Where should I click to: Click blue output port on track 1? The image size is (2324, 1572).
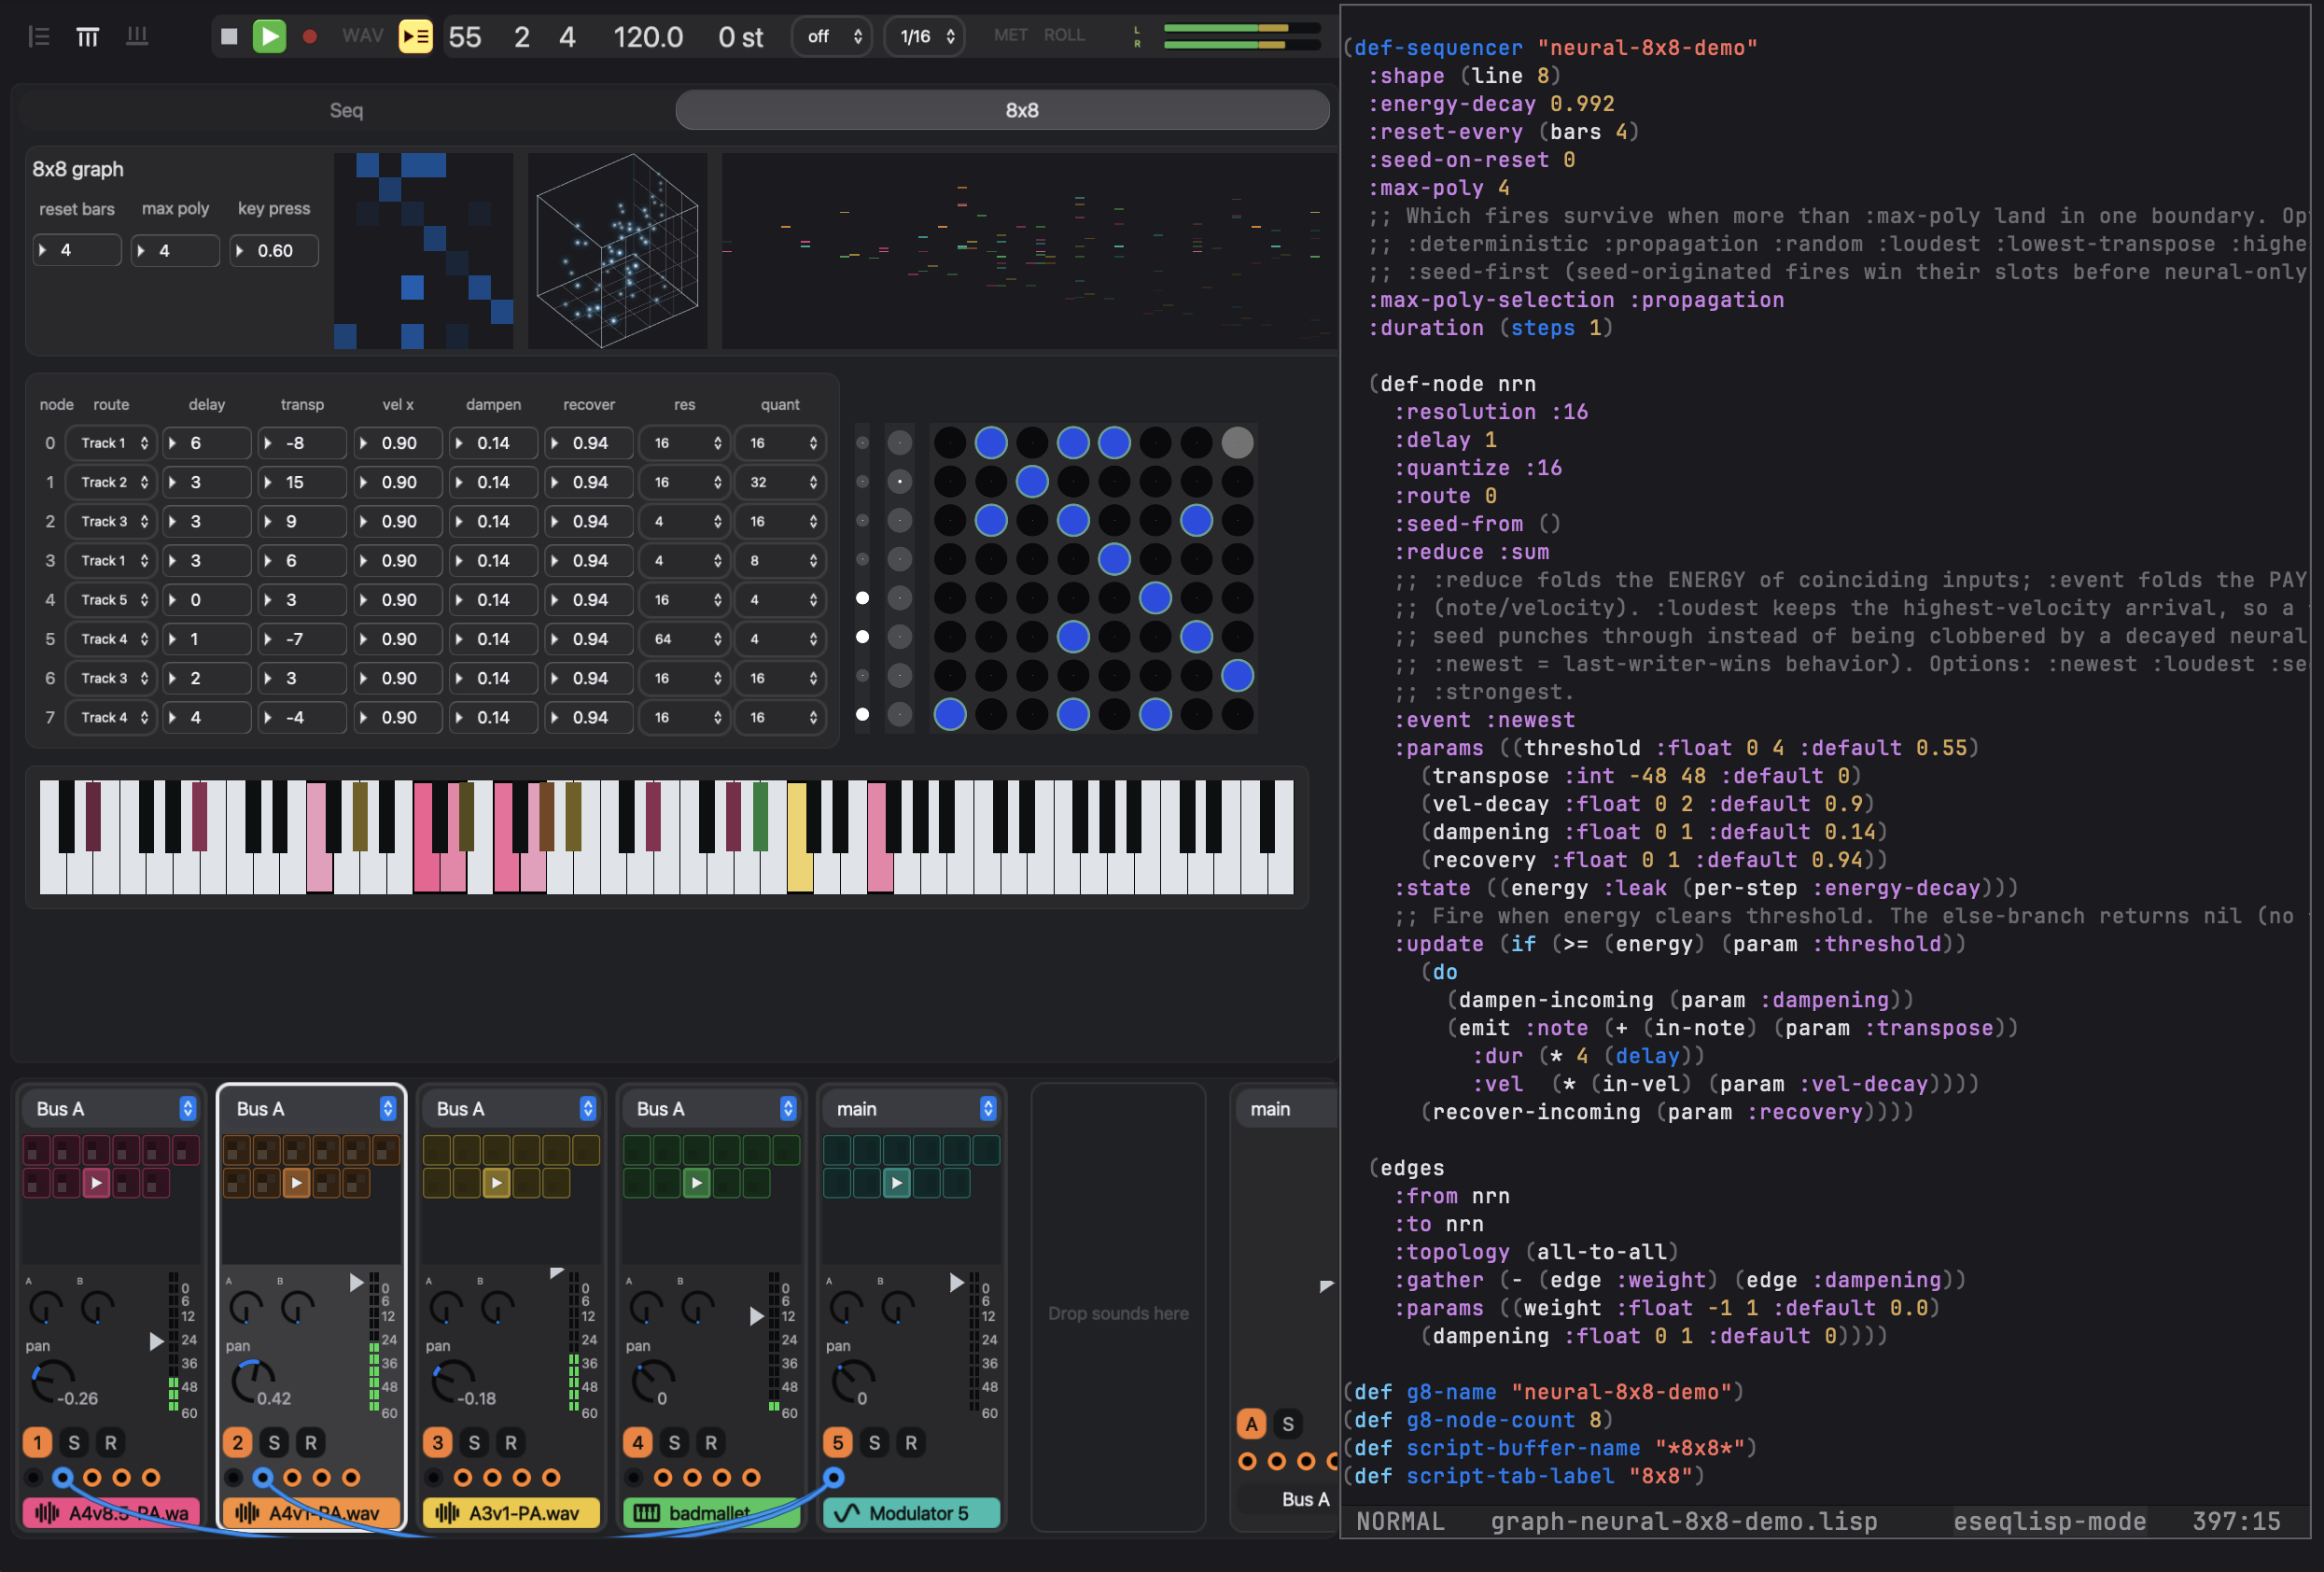click(x=63, y=1477)
